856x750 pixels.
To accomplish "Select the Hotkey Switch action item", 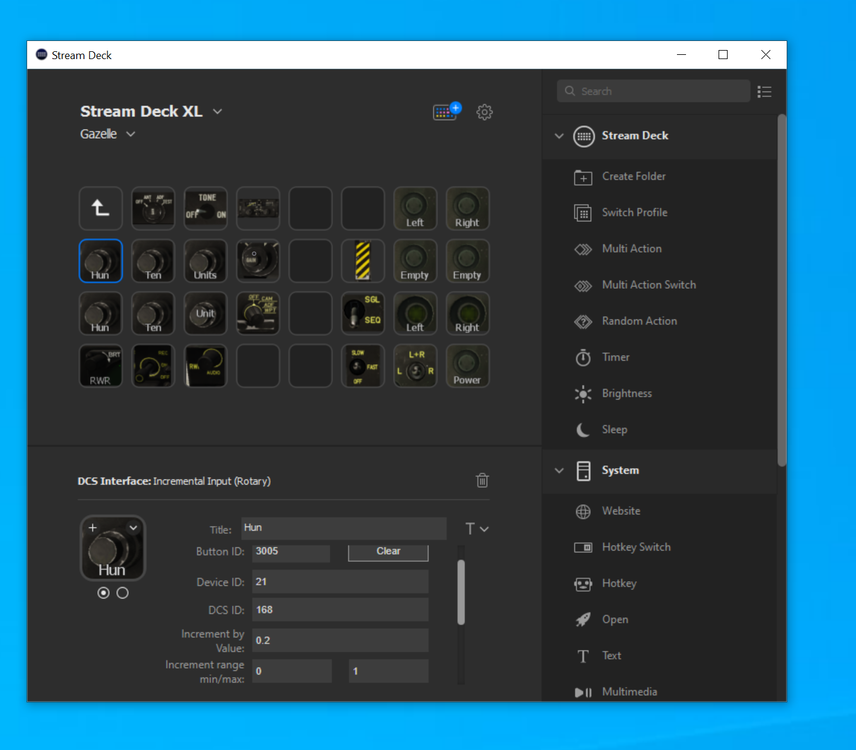I will tap(635, 547).
